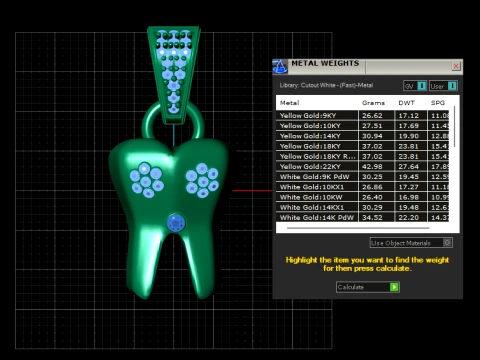Select the White Gold:10KW row

coord(362,197)
